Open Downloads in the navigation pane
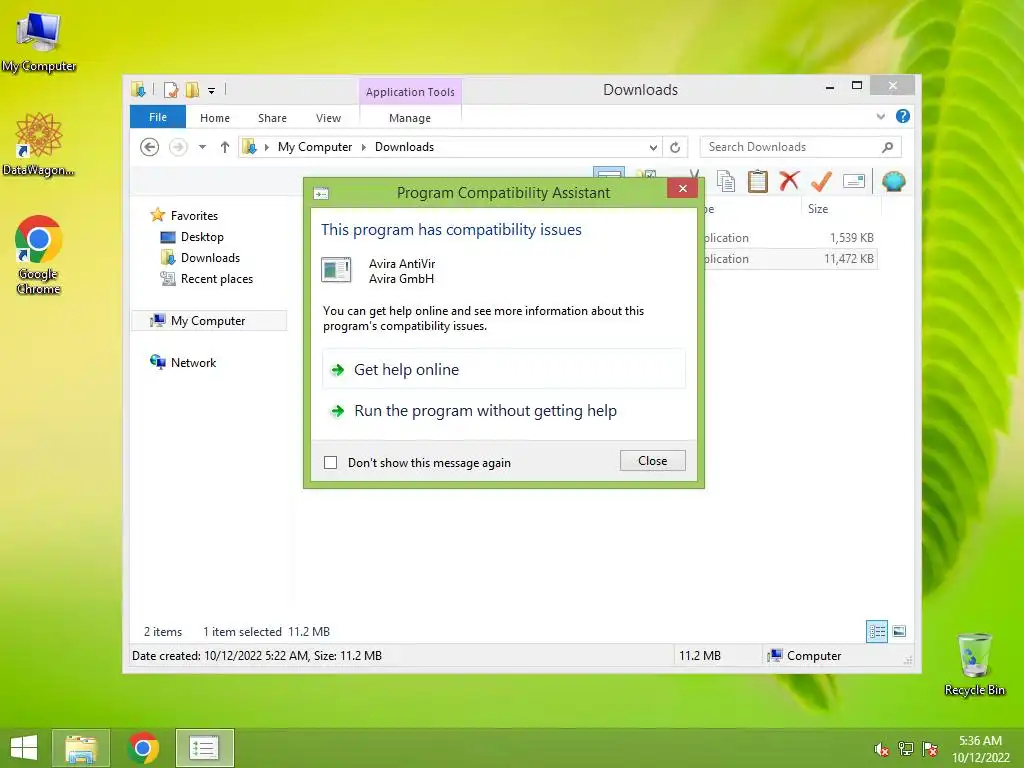 (x=210, y=257)
